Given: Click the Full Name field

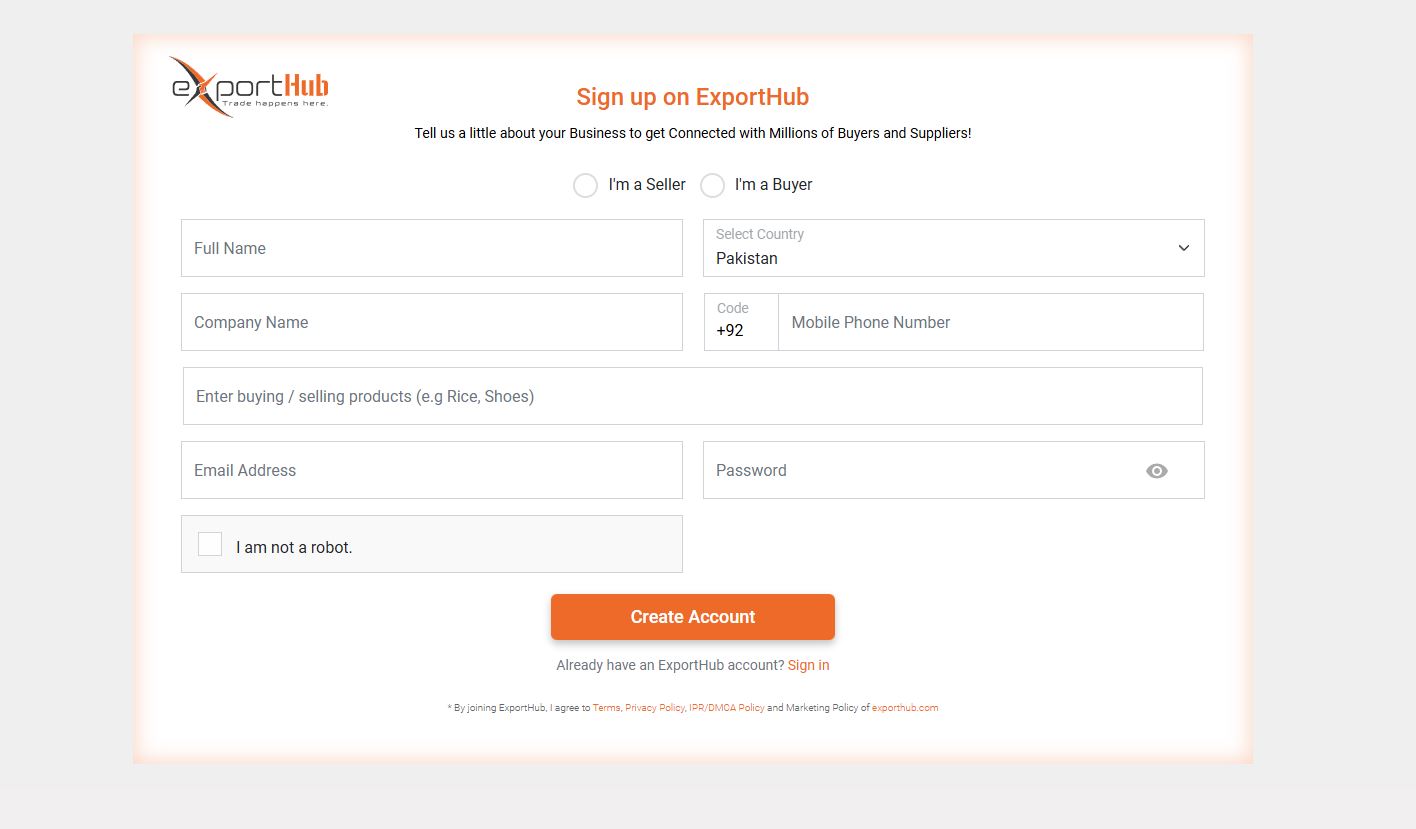Looking at the screenshot, I should pyautogui.click(x=431, y=248).
